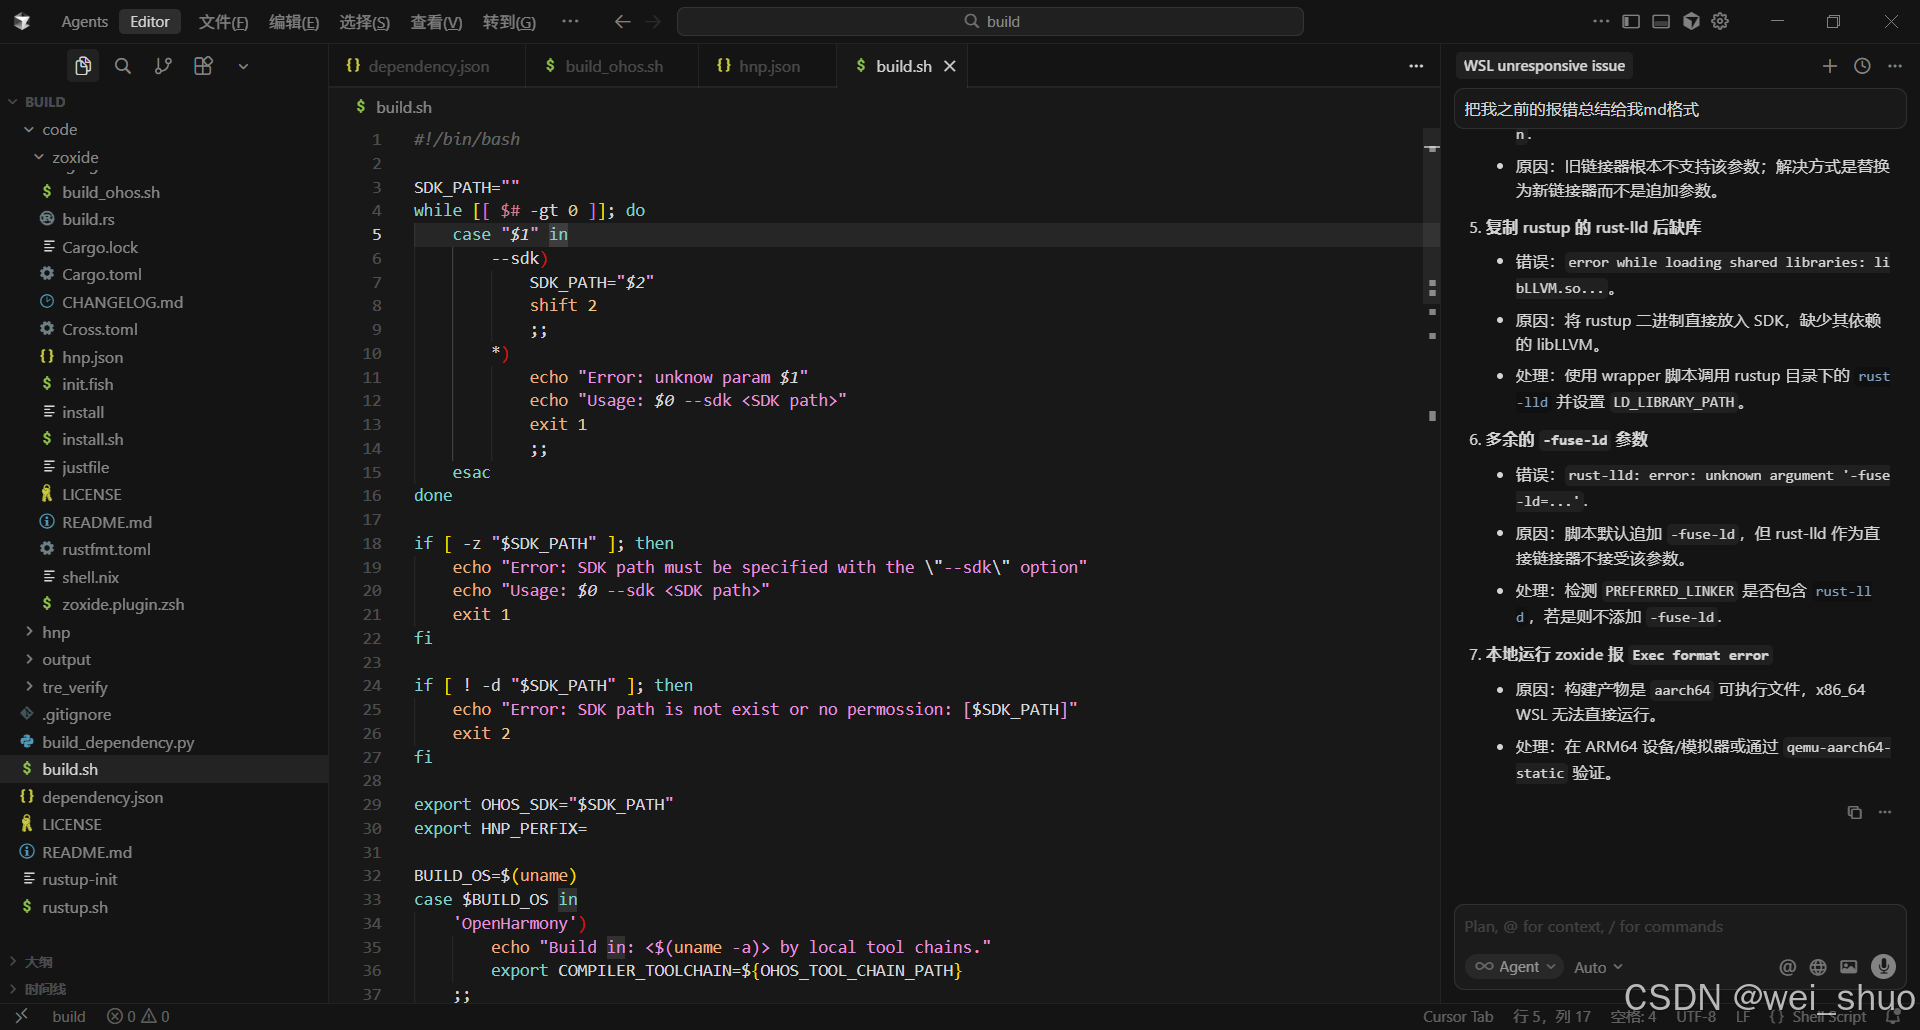
Task: Open Cargo.toml in the file tree
Action: [102, 274]
